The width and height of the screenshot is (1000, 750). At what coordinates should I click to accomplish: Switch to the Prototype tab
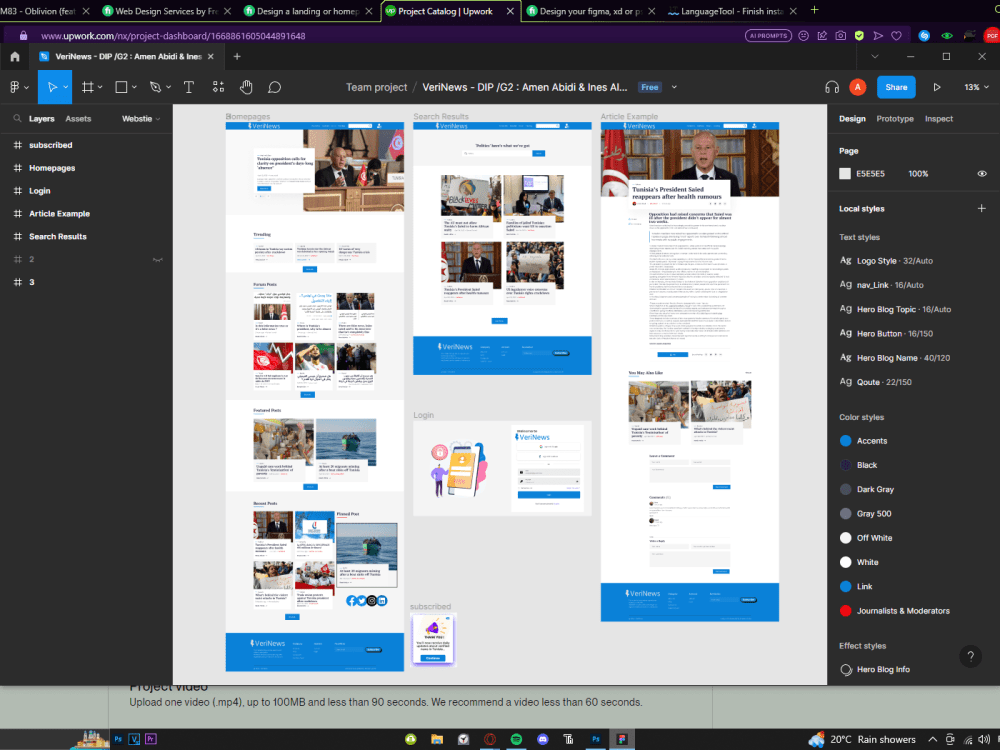pos(895,119)
